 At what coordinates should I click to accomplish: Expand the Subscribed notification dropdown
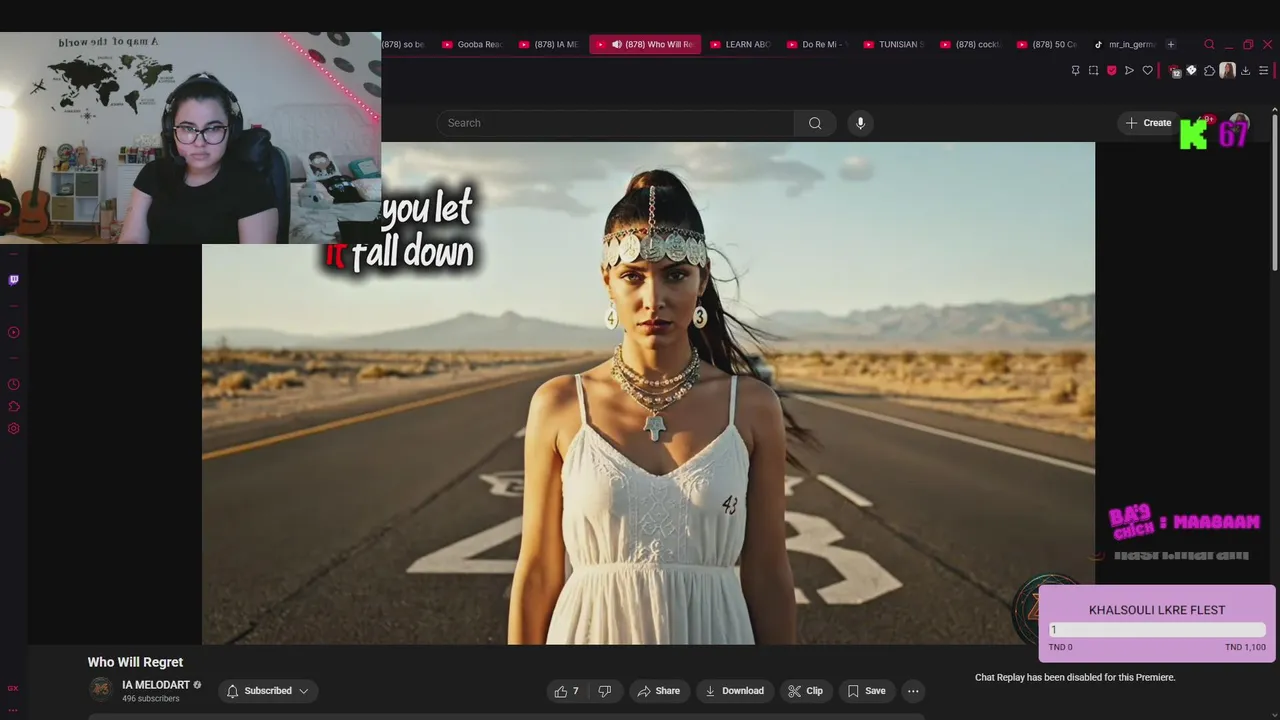268,691
